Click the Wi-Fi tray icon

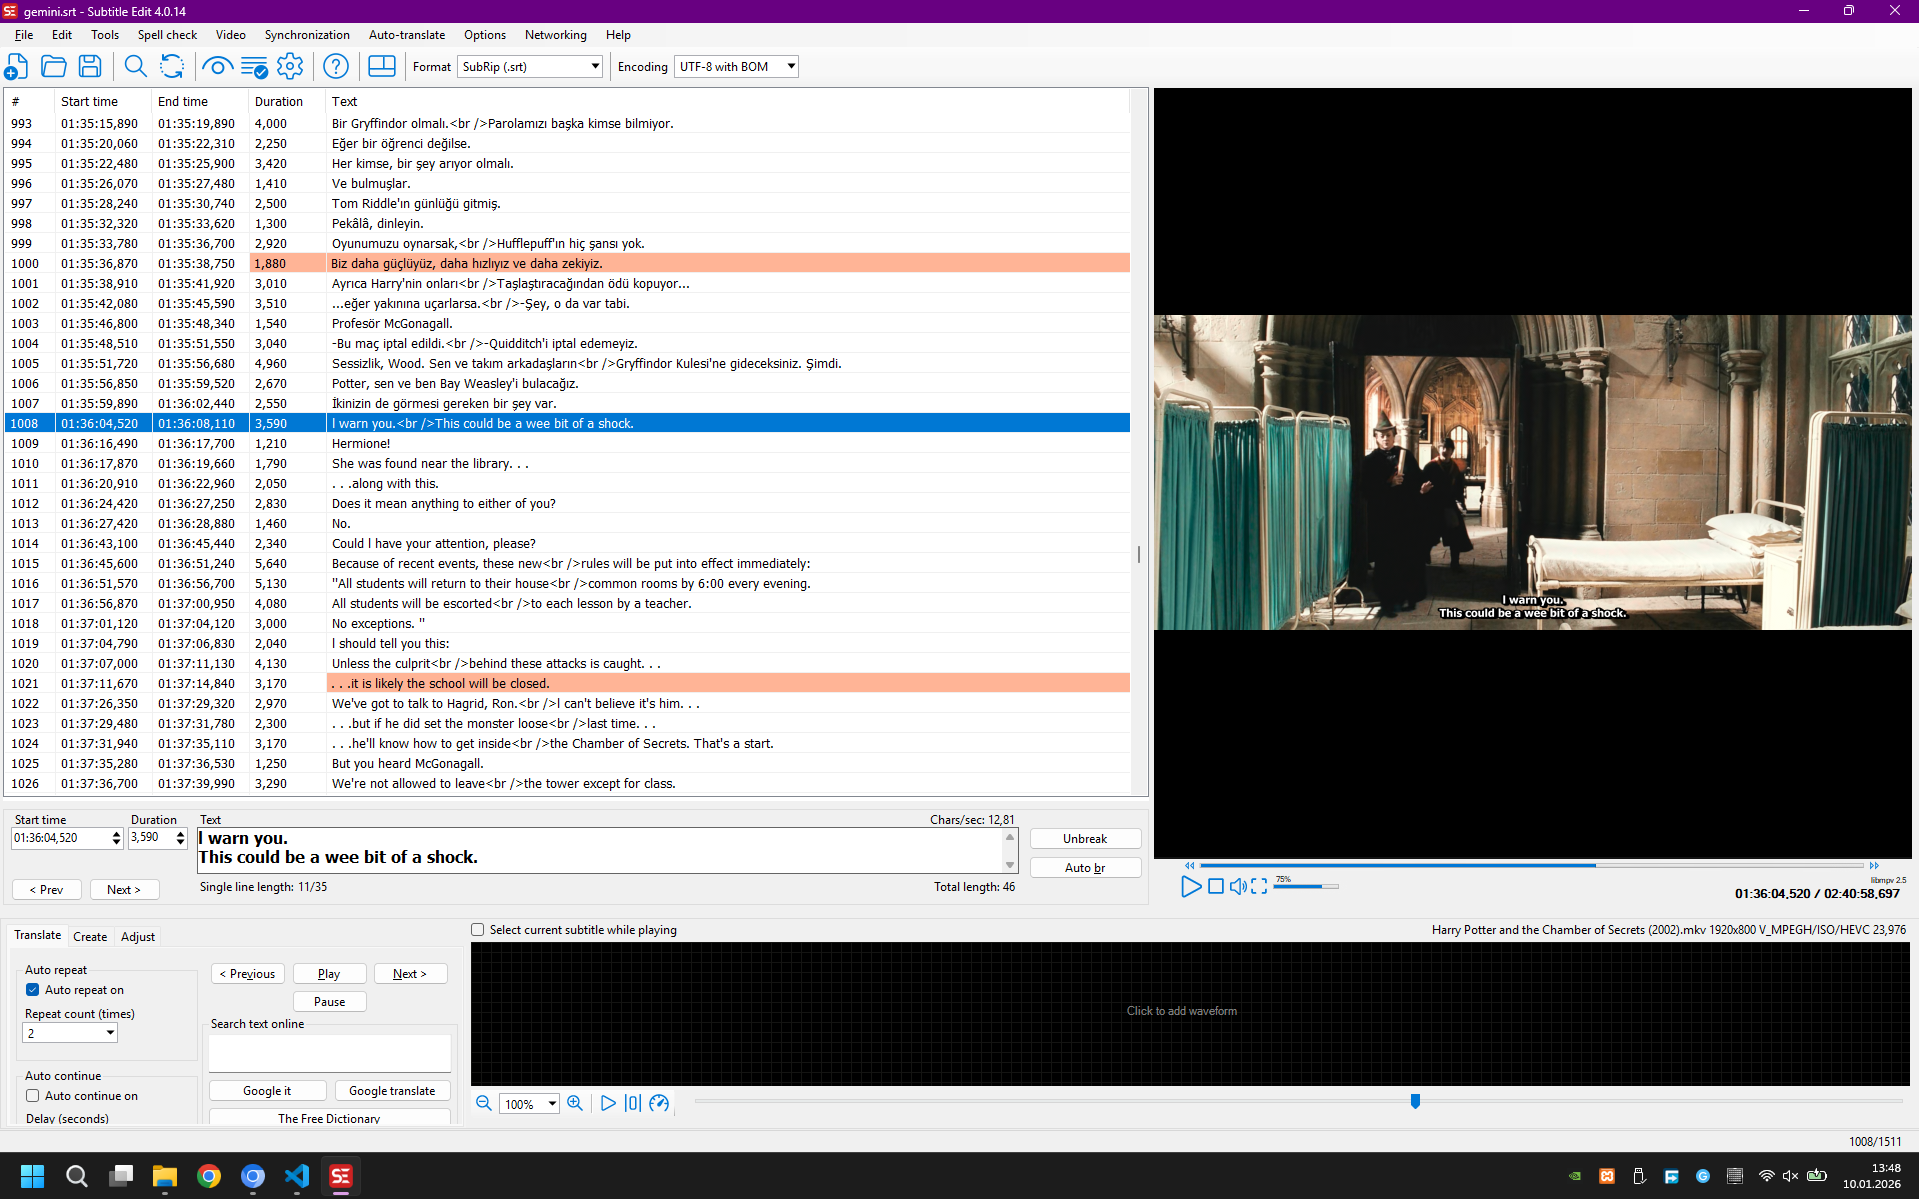(1767, 1176)
